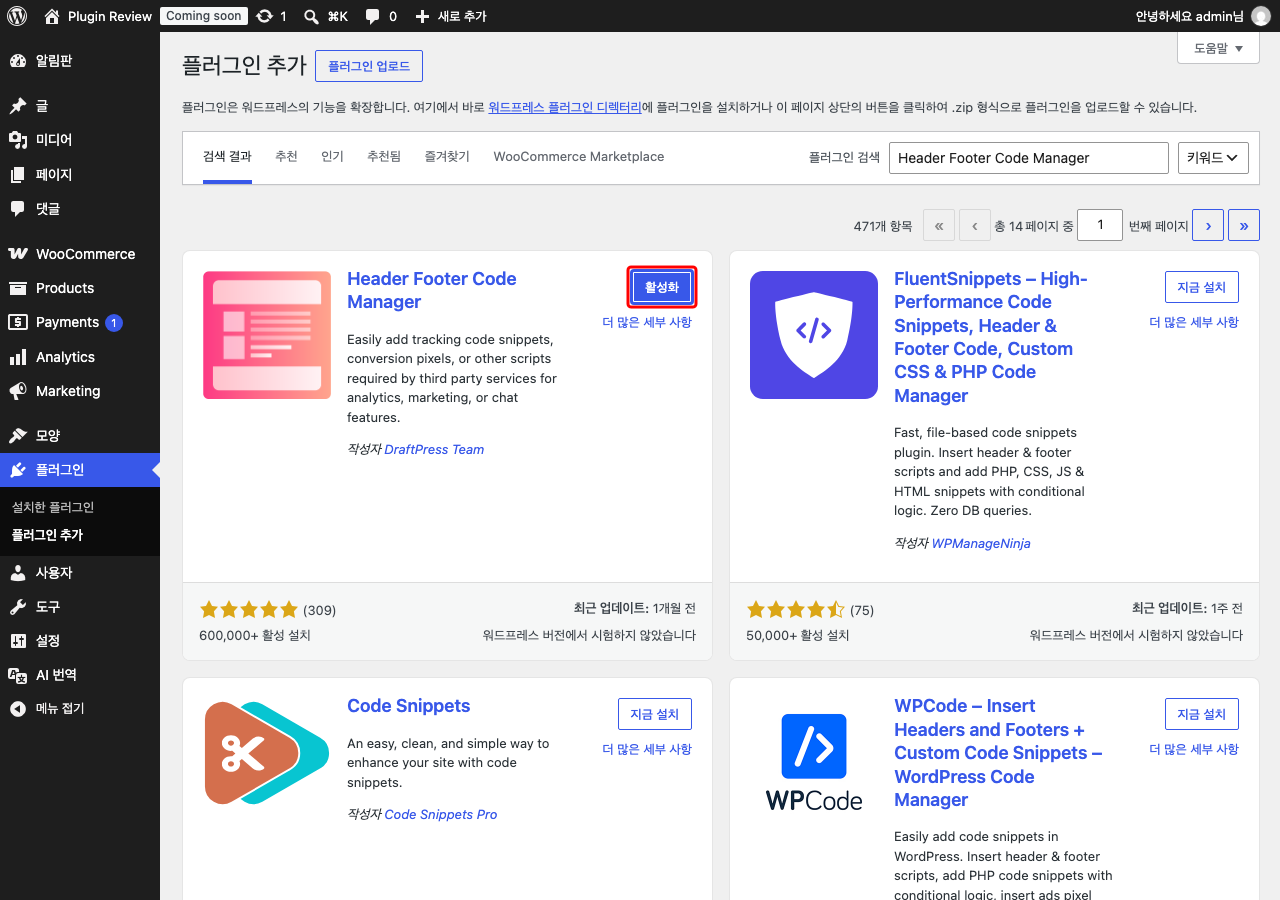Image resolution: width=1280 pixels, height=900 pixels.
Task: Click the 플러그인 업로드 button
Action: (x=369, y=66)
